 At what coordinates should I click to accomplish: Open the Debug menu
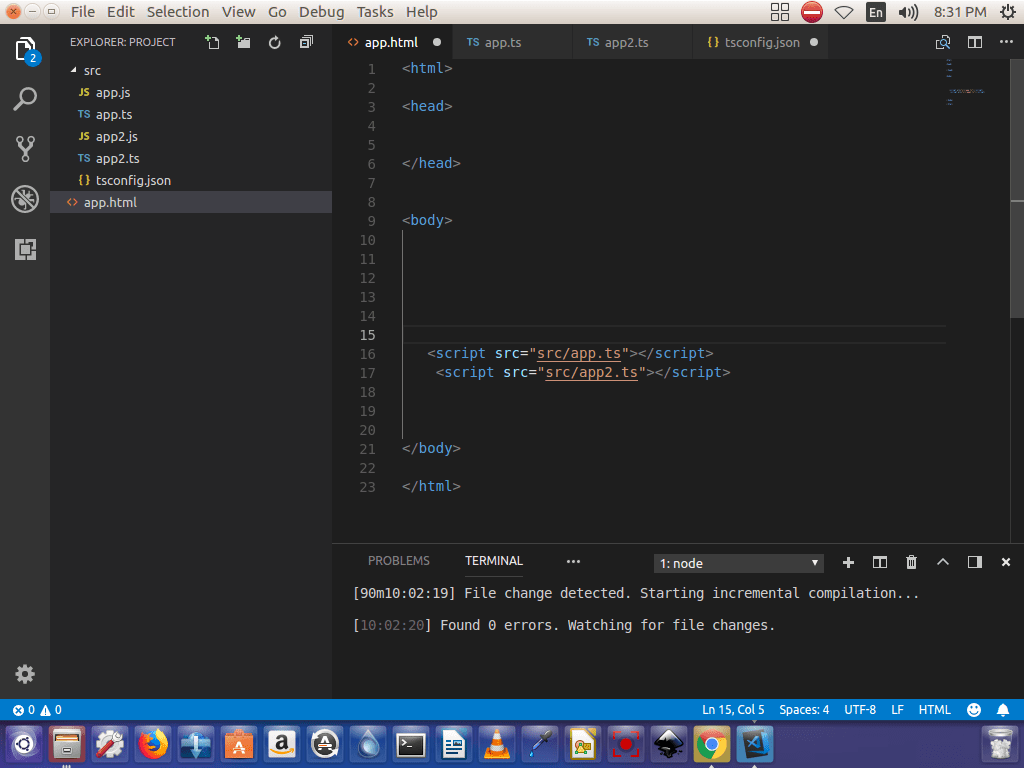tap(321, 12)
